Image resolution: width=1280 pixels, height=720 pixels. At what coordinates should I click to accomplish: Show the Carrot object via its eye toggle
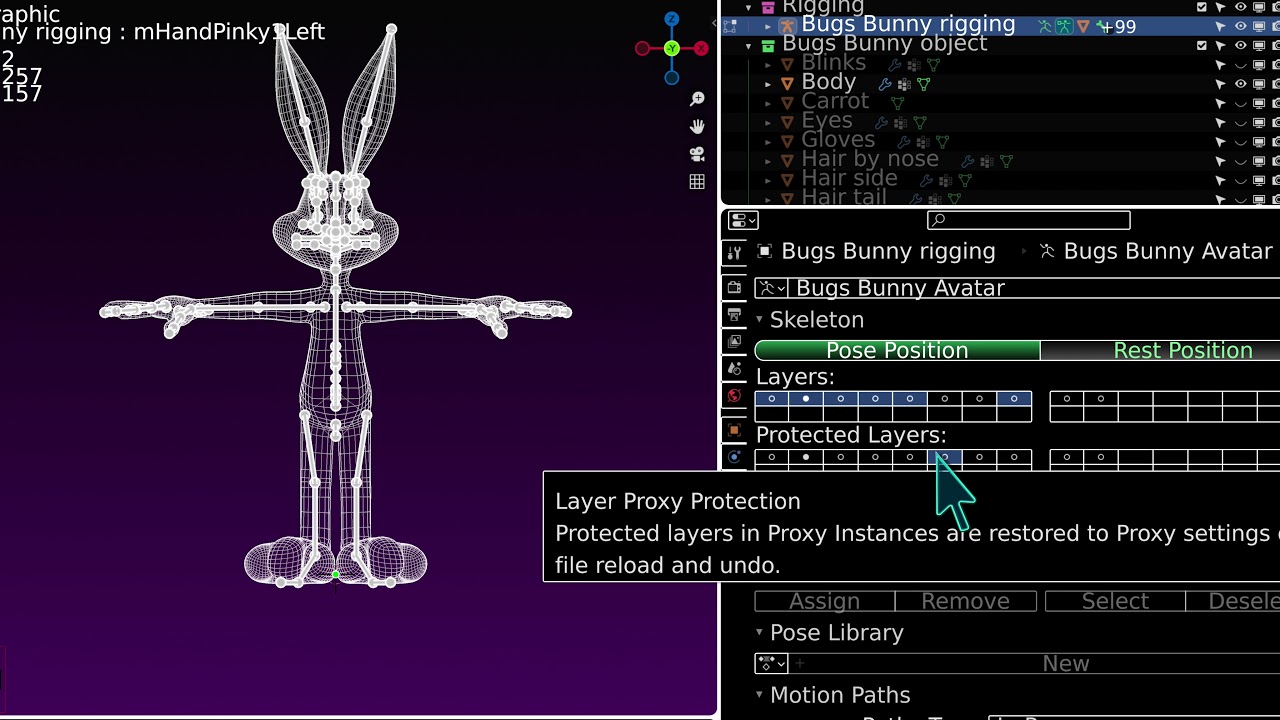pos(1241,103)
